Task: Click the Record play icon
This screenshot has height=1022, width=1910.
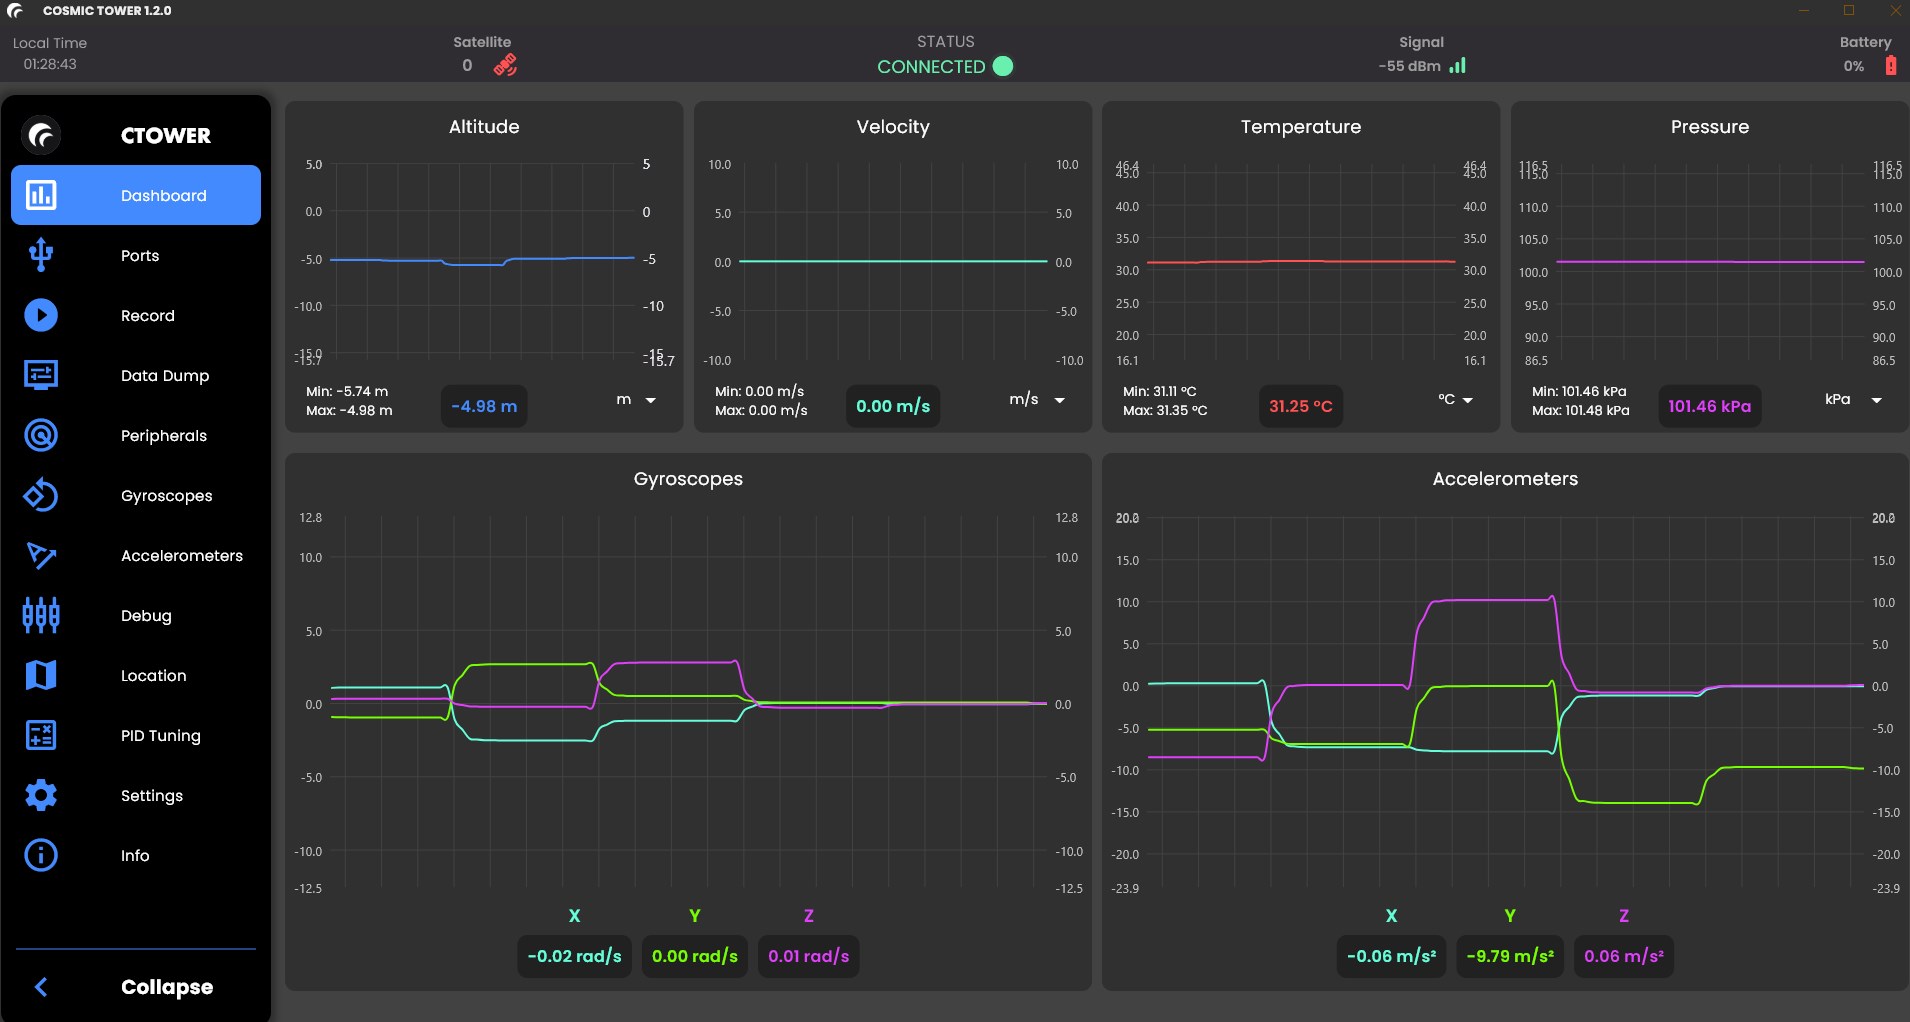Action: [41, 315]
